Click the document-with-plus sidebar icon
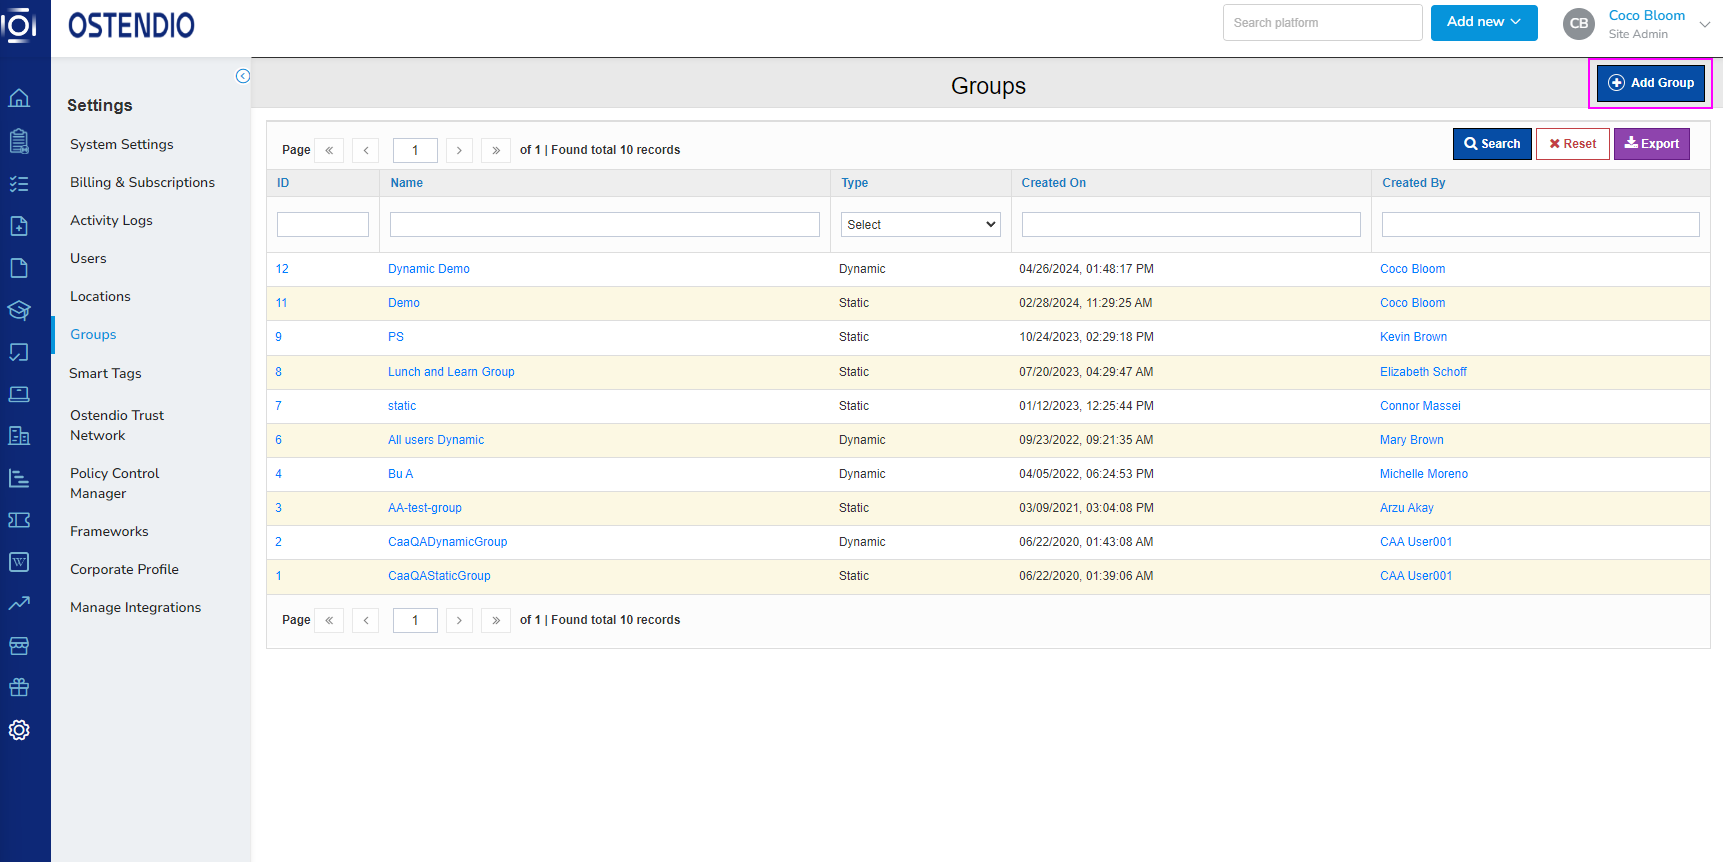Viewport: 1723px width, 862px height. (x=19, y=226)
